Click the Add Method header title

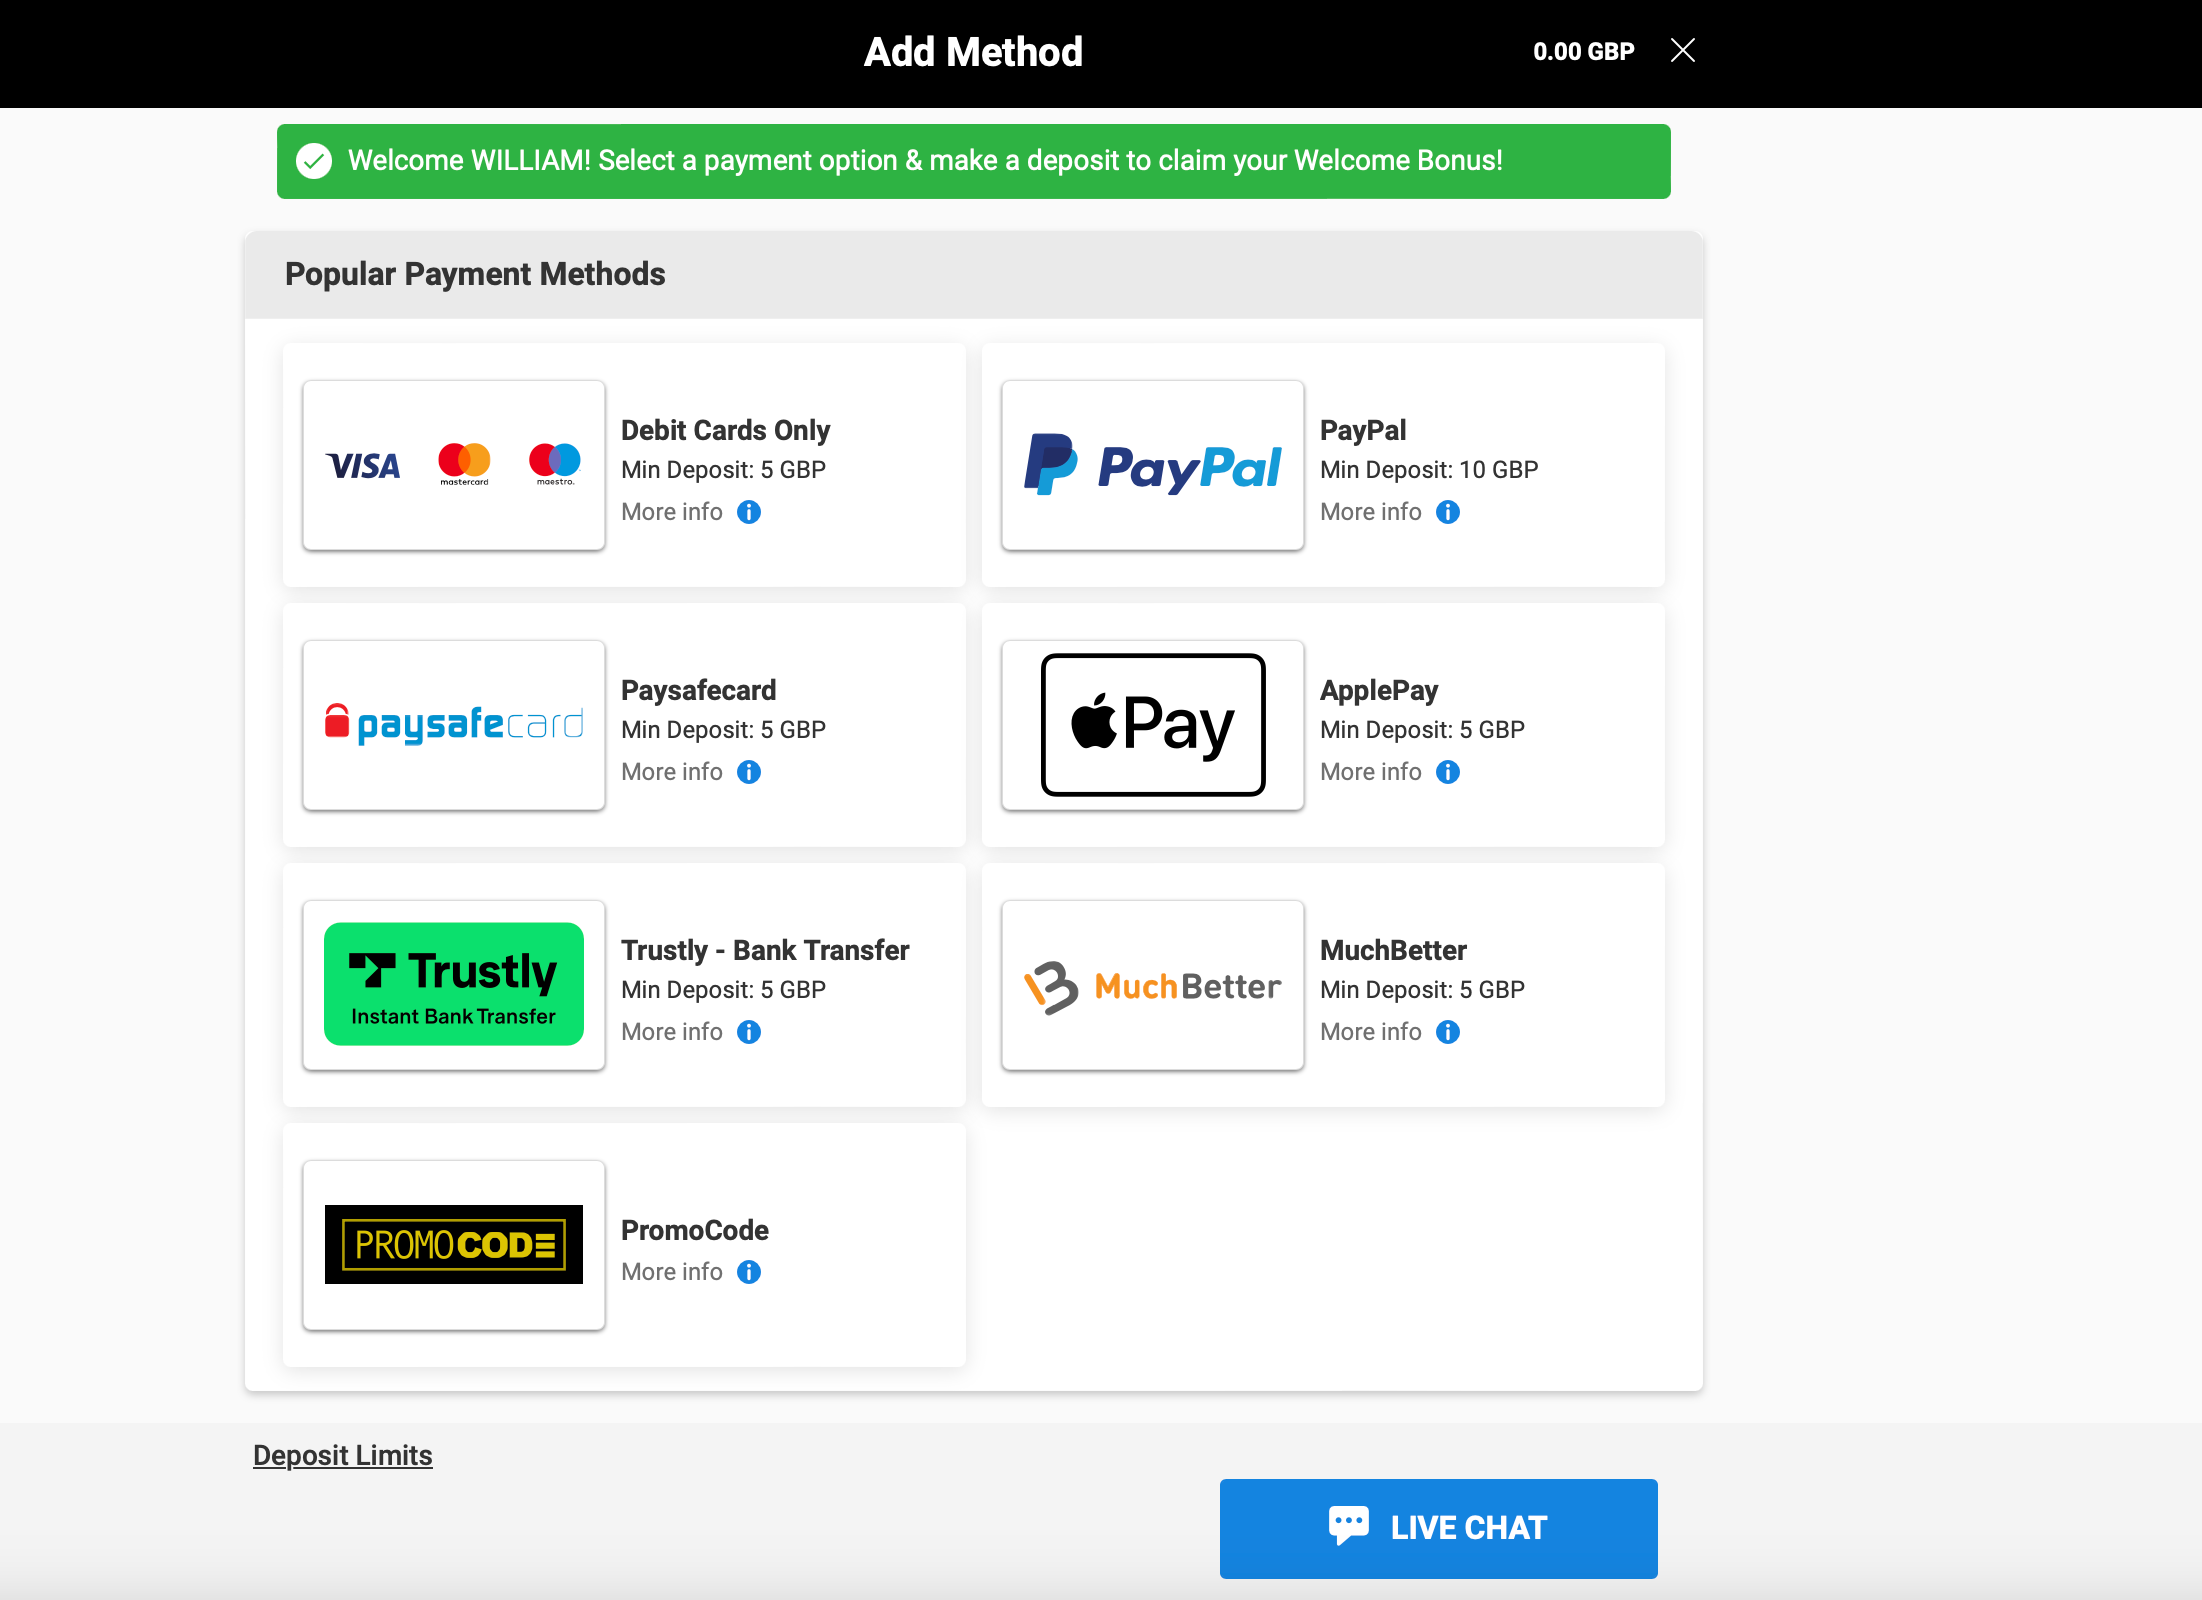(x=973, y=52)
